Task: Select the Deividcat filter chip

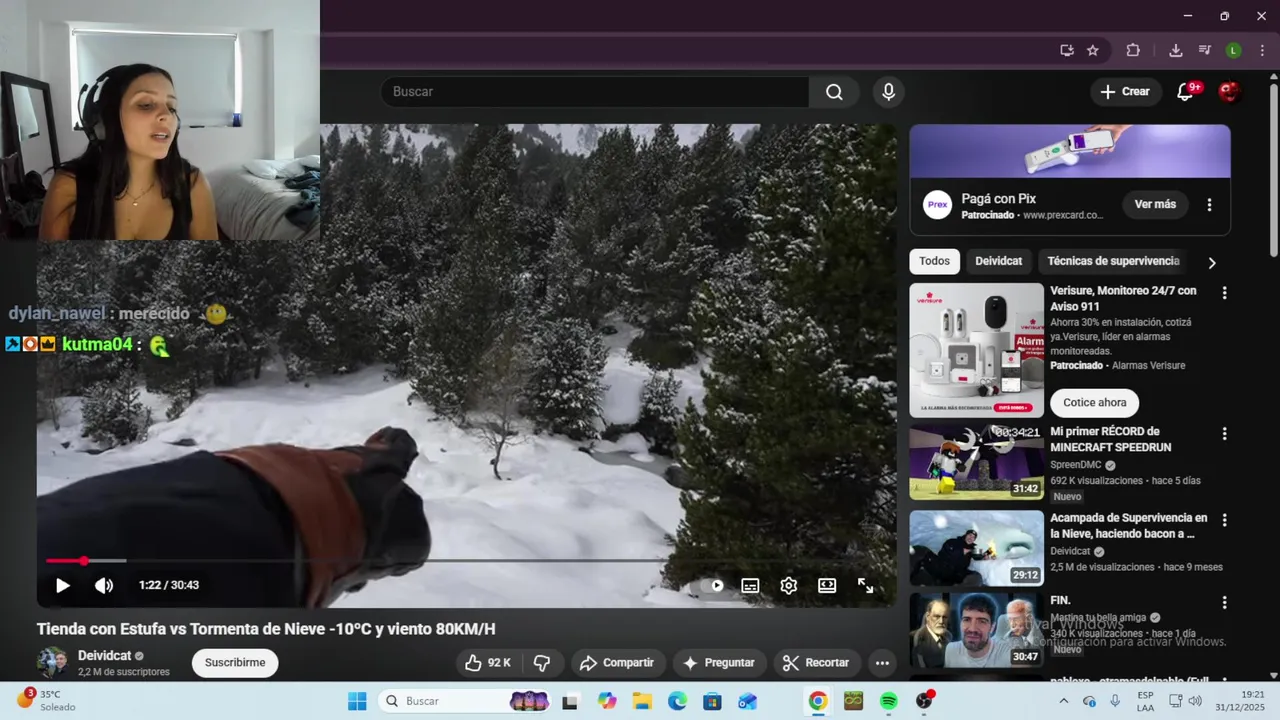Action: coord(999,261)
